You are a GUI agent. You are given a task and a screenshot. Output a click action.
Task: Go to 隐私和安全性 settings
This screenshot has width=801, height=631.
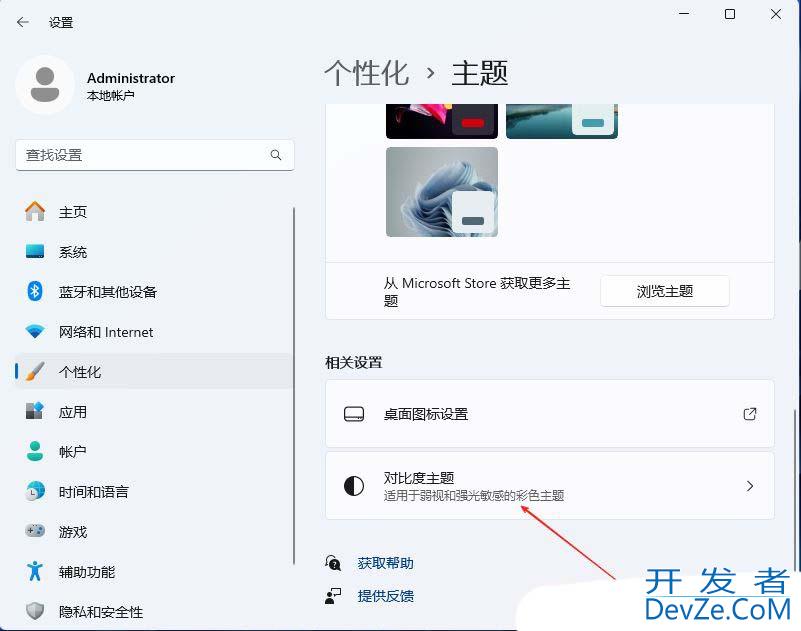pyautogui.click(x=153, y=611)
